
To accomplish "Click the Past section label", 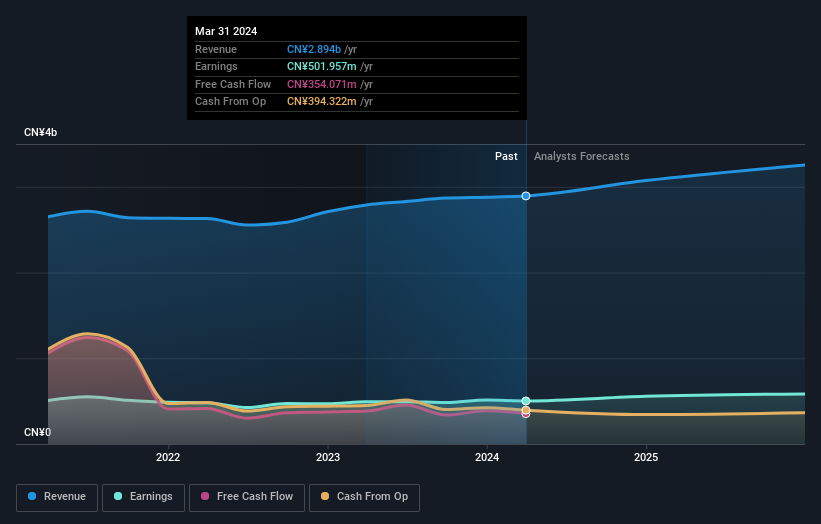I will point(506,156).
